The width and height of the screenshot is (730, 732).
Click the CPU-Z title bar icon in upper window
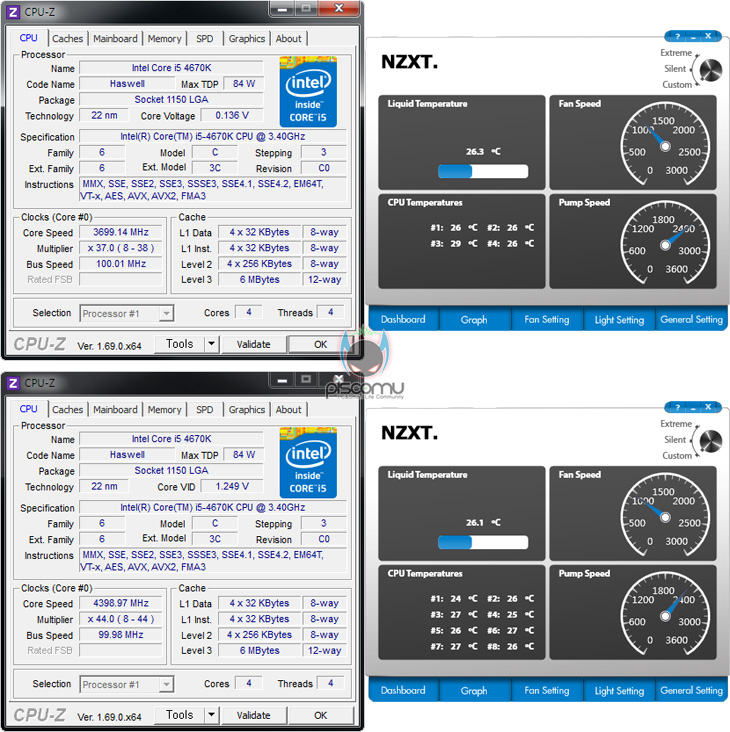pyautogui.click(x=13, y=12)
